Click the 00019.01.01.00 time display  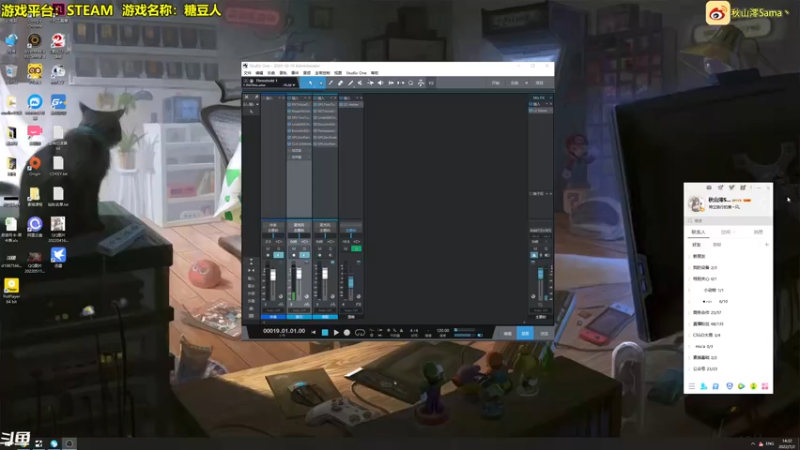284,331
